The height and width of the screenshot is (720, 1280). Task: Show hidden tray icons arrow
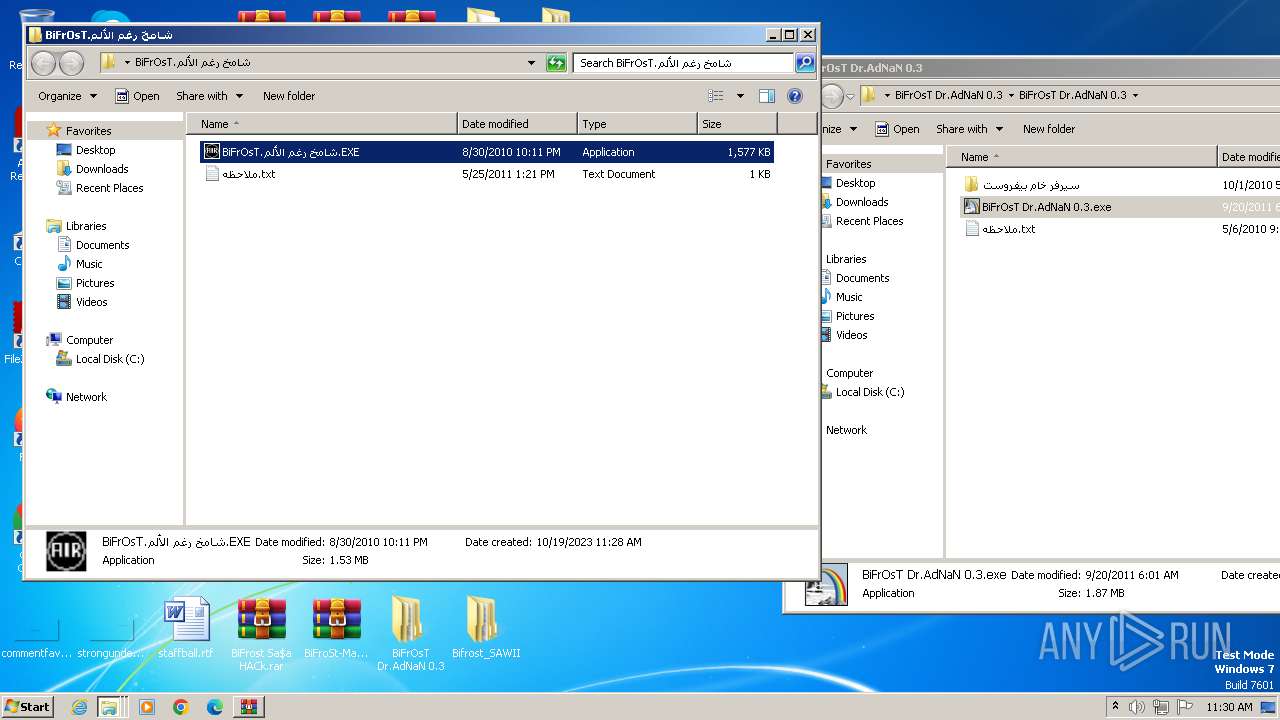click(x=1116, y=707)
